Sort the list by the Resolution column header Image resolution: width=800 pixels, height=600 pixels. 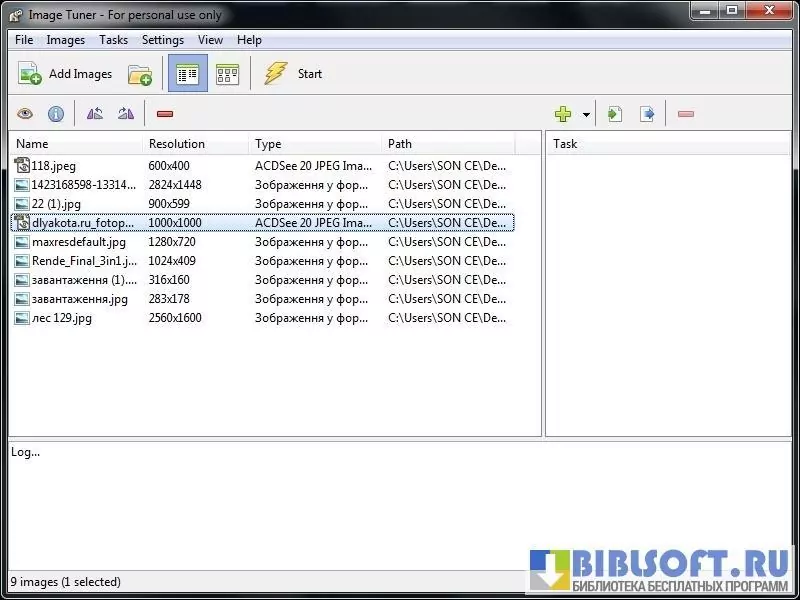(177, 144)
